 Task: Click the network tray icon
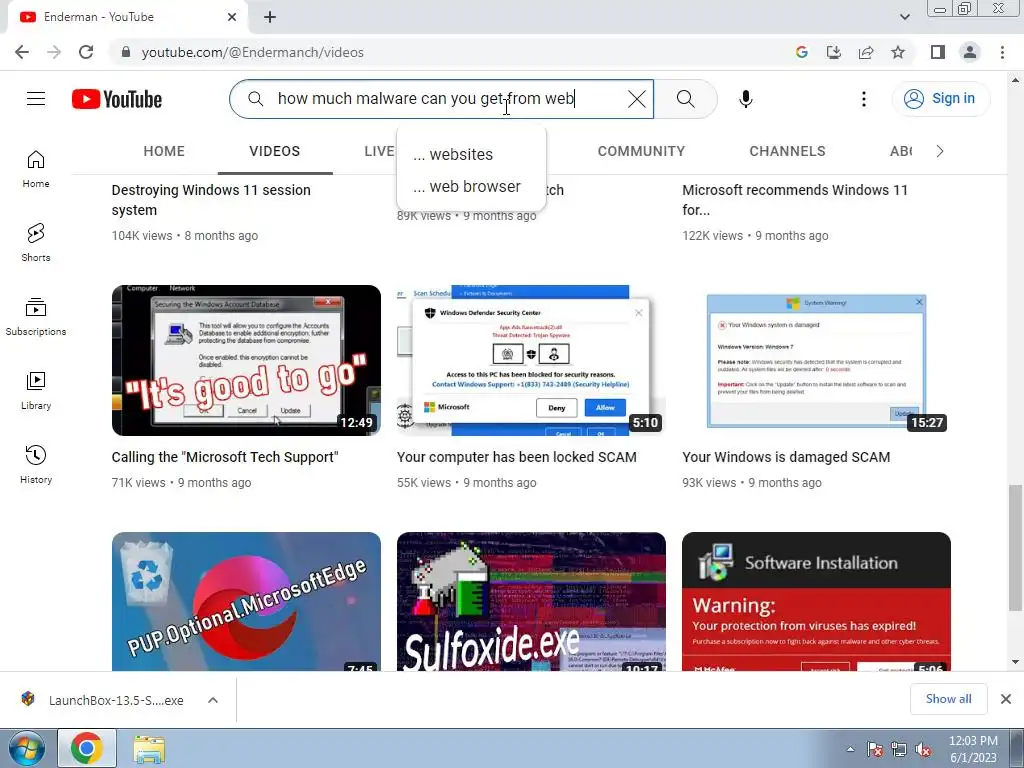coord(899,750)
